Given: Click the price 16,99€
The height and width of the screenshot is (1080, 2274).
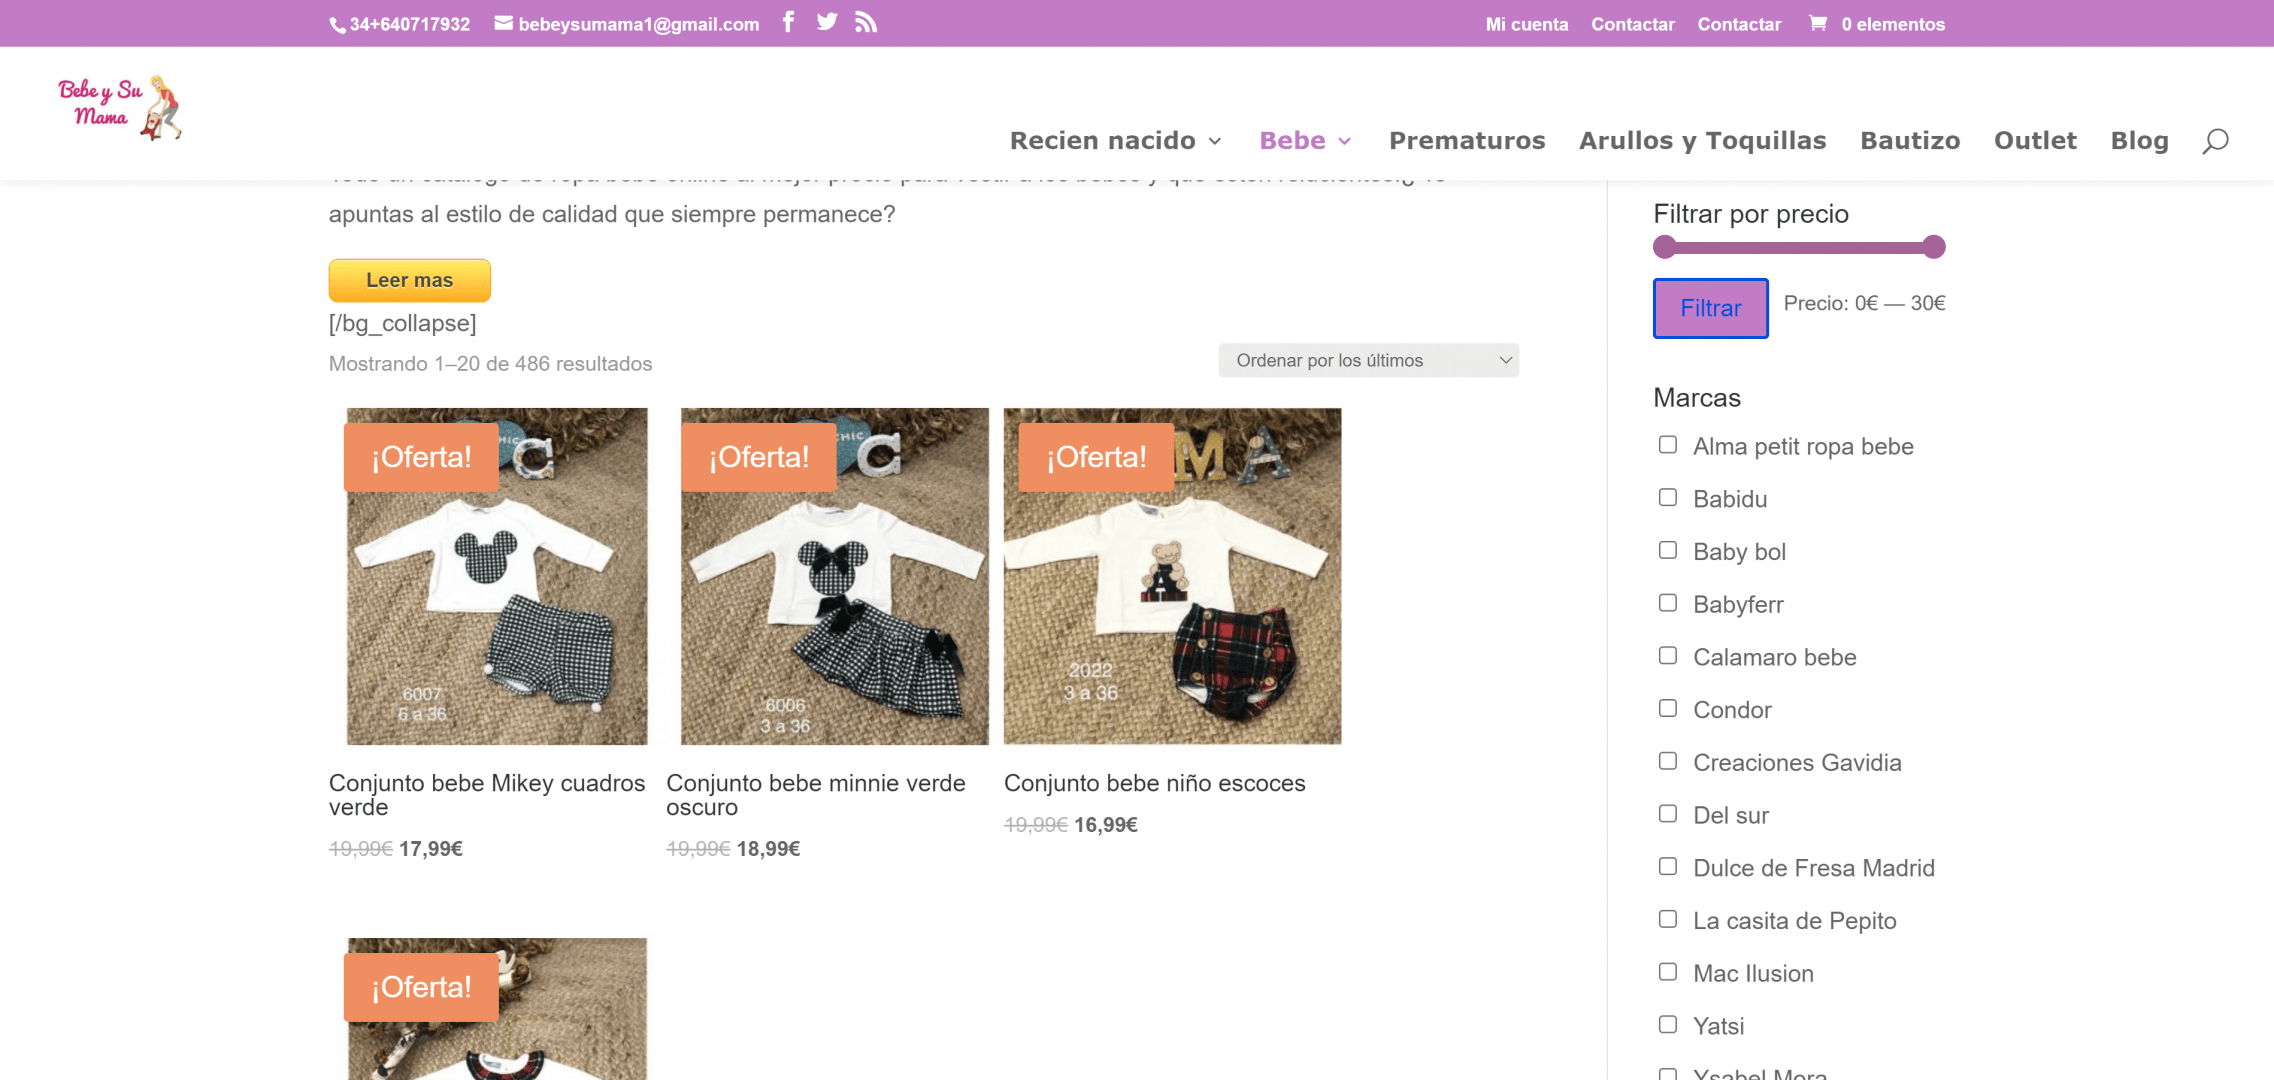Looking at the screenshot, I should [x=1106, y=825].
